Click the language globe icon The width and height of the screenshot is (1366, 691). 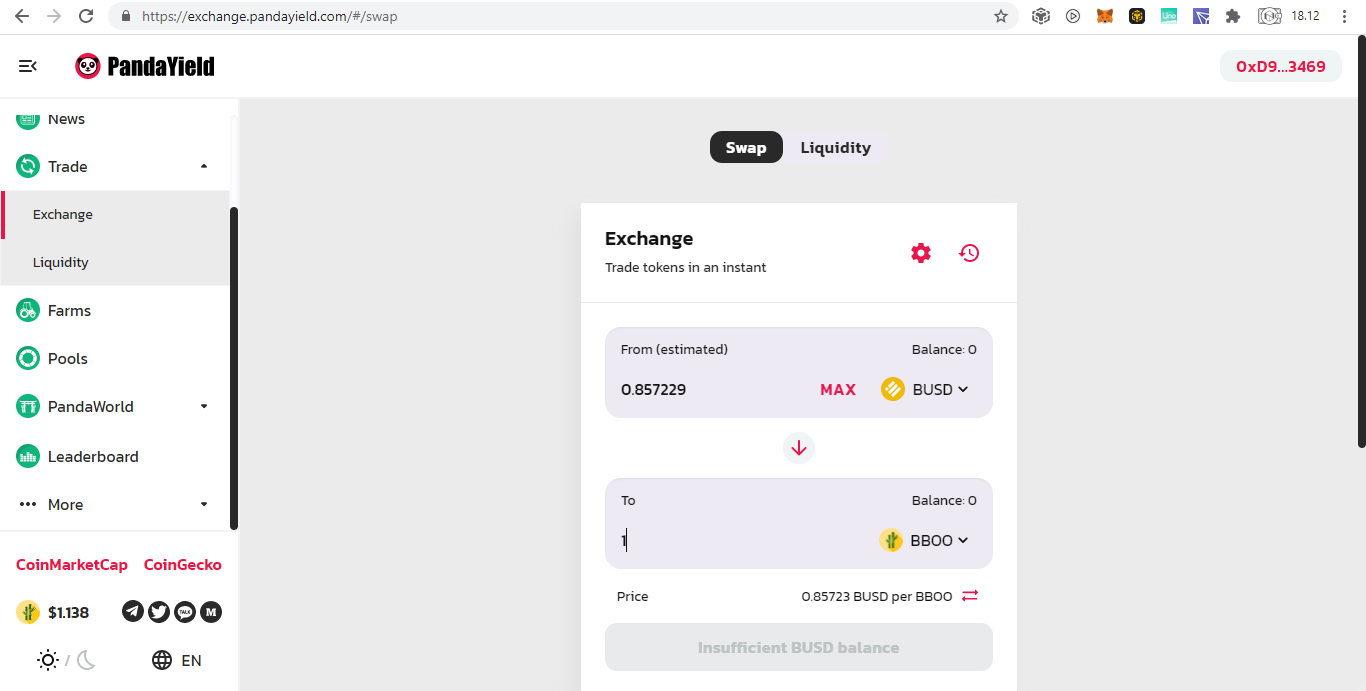(162, 660)
